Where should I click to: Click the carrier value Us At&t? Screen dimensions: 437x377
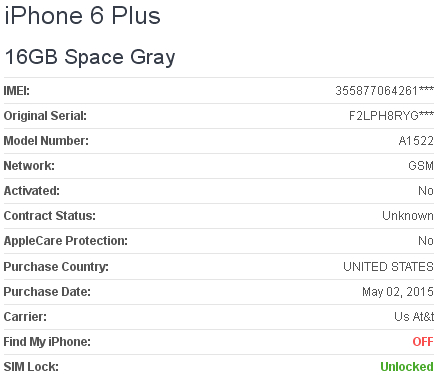pyautogui.click(x=414, y=317)
